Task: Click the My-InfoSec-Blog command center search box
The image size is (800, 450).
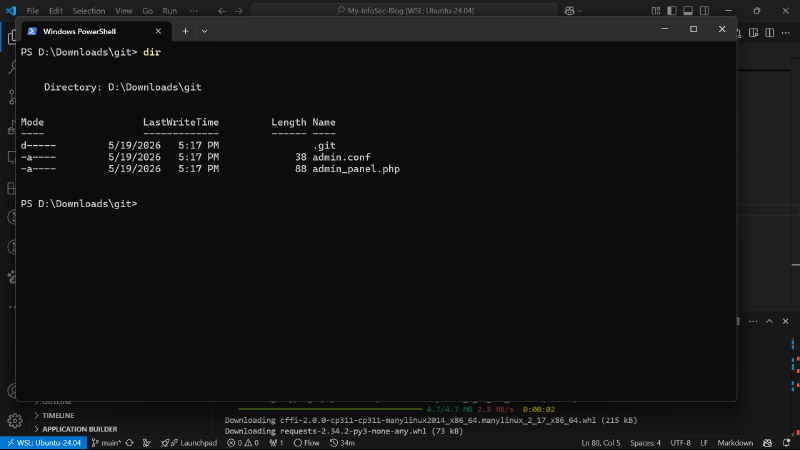Action: 404,11
